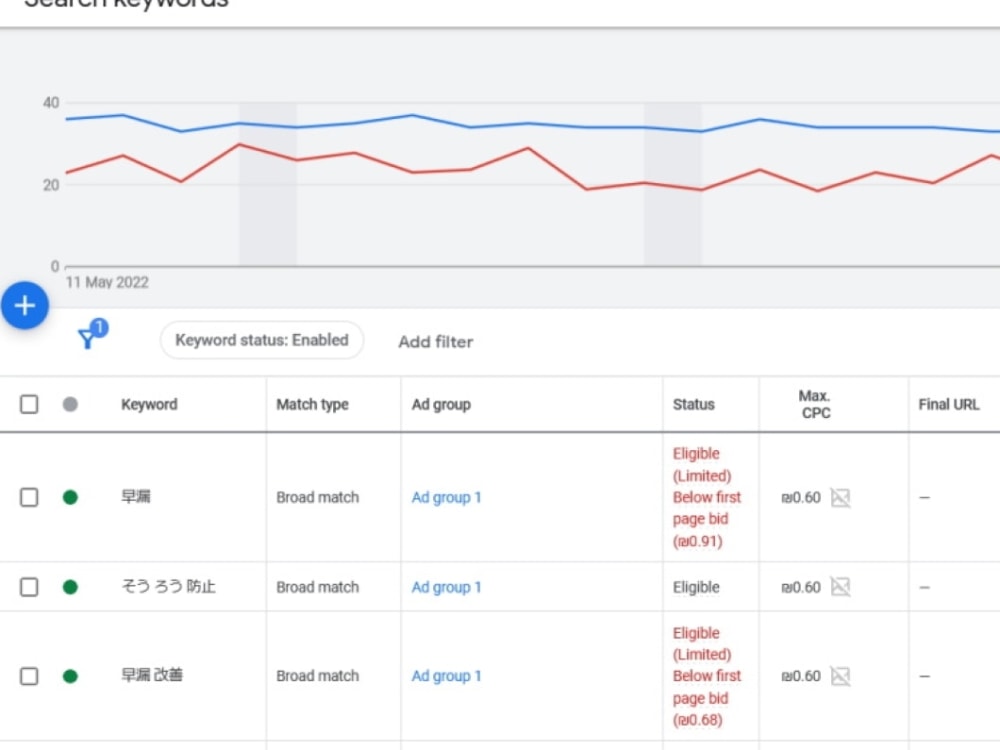This screenshot has width=1000, height=750.
Task: Open the Keyword status: Enabled filter chip
Action: pyautogui.click(x=262, y=340)
